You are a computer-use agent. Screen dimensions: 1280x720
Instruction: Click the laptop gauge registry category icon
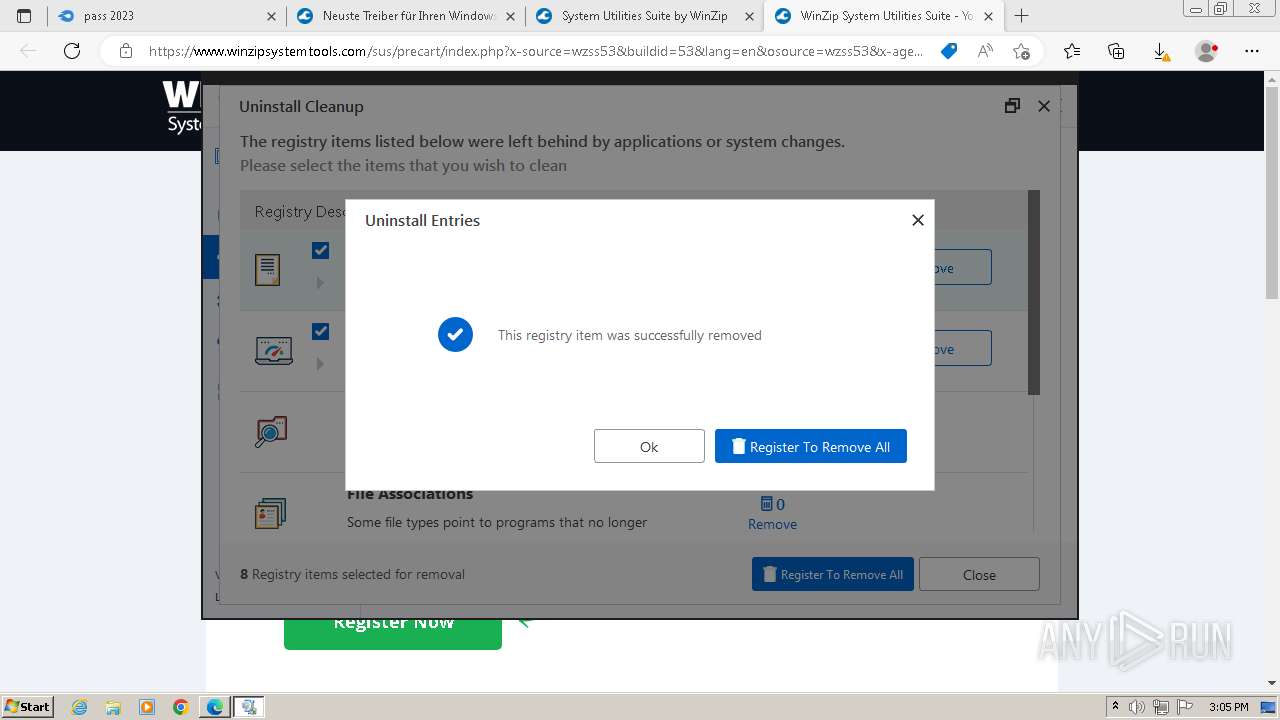coord(273,350)
